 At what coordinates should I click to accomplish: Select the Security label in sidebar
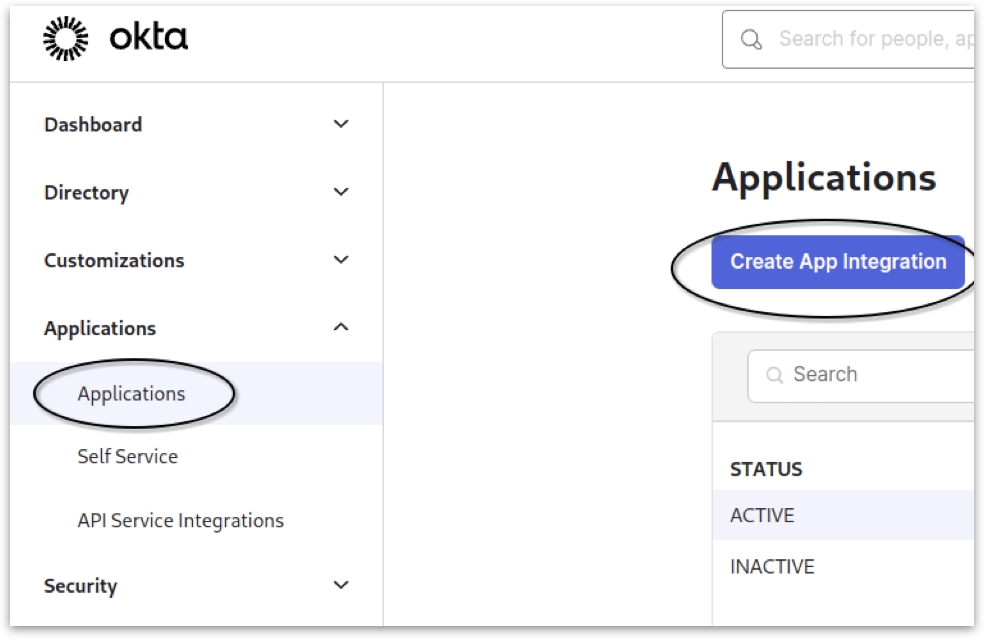tap(80, 586)
